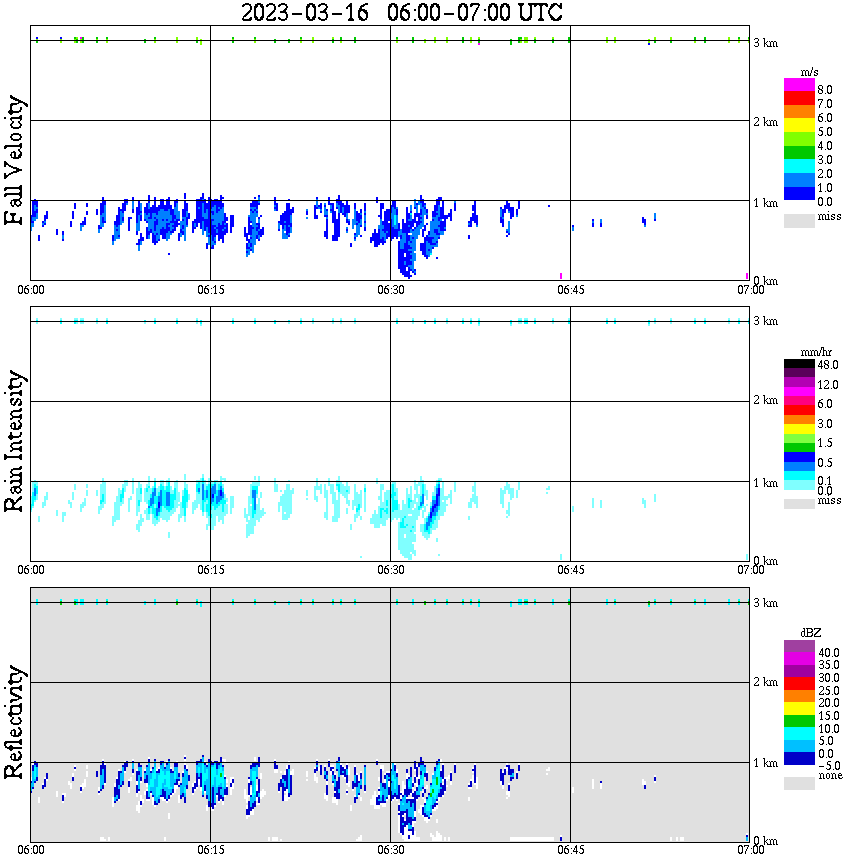
Task: Click the plot title date 2023-03-16
Action: (x=305, y=12)
